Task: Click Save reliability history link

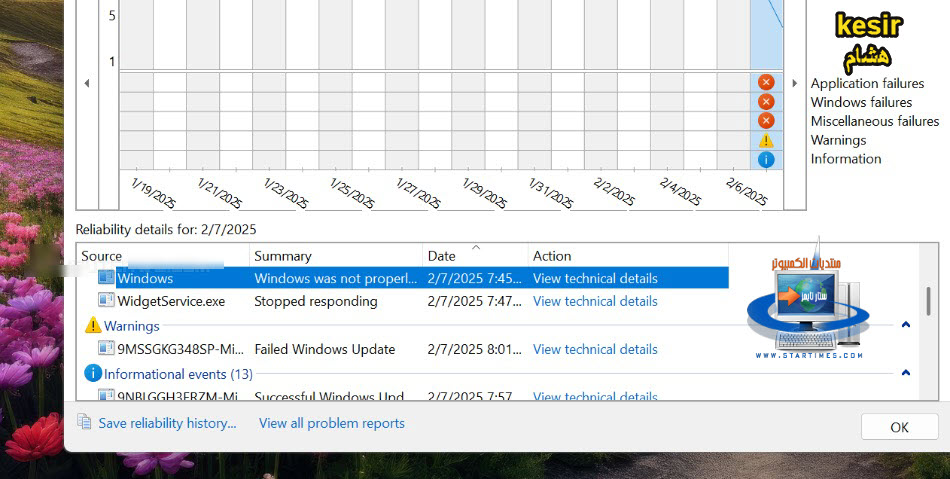Action: point(167,423)
